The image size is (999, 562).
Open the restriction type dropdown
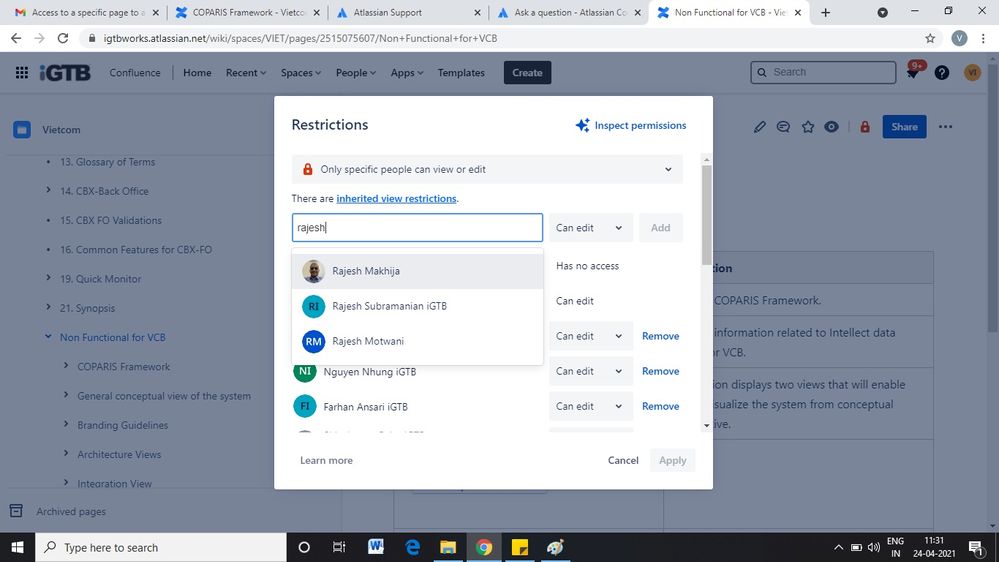(x=487, y=169)
